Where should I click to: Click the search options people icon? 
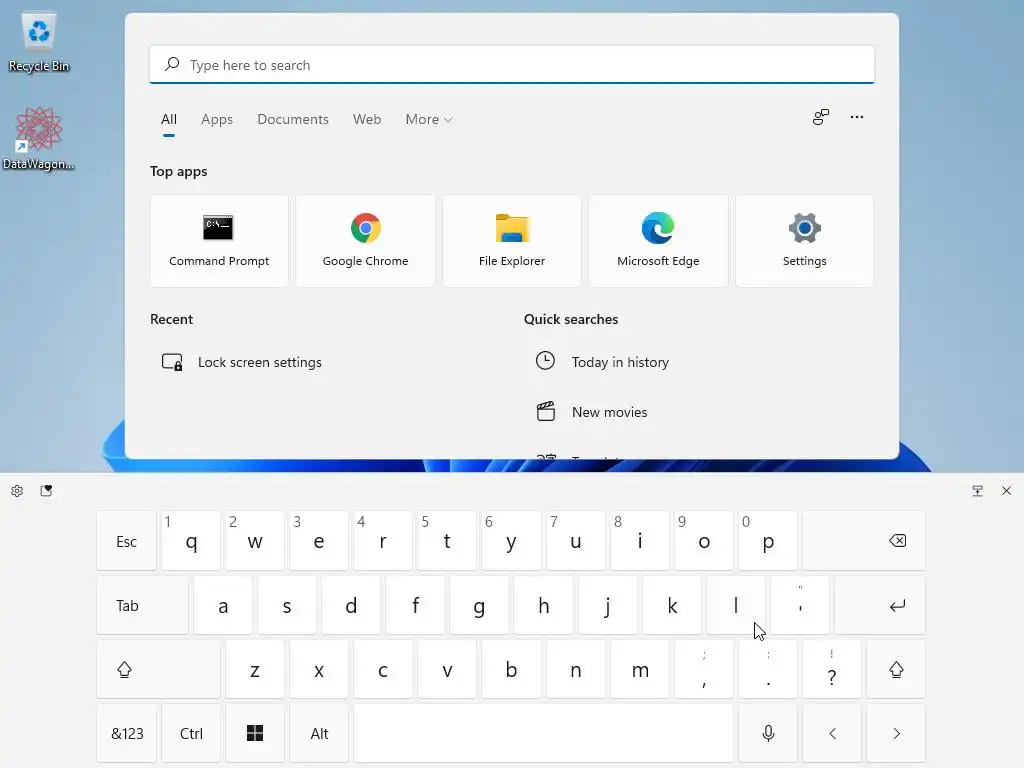pyautogui.click(x=820, y=117)
